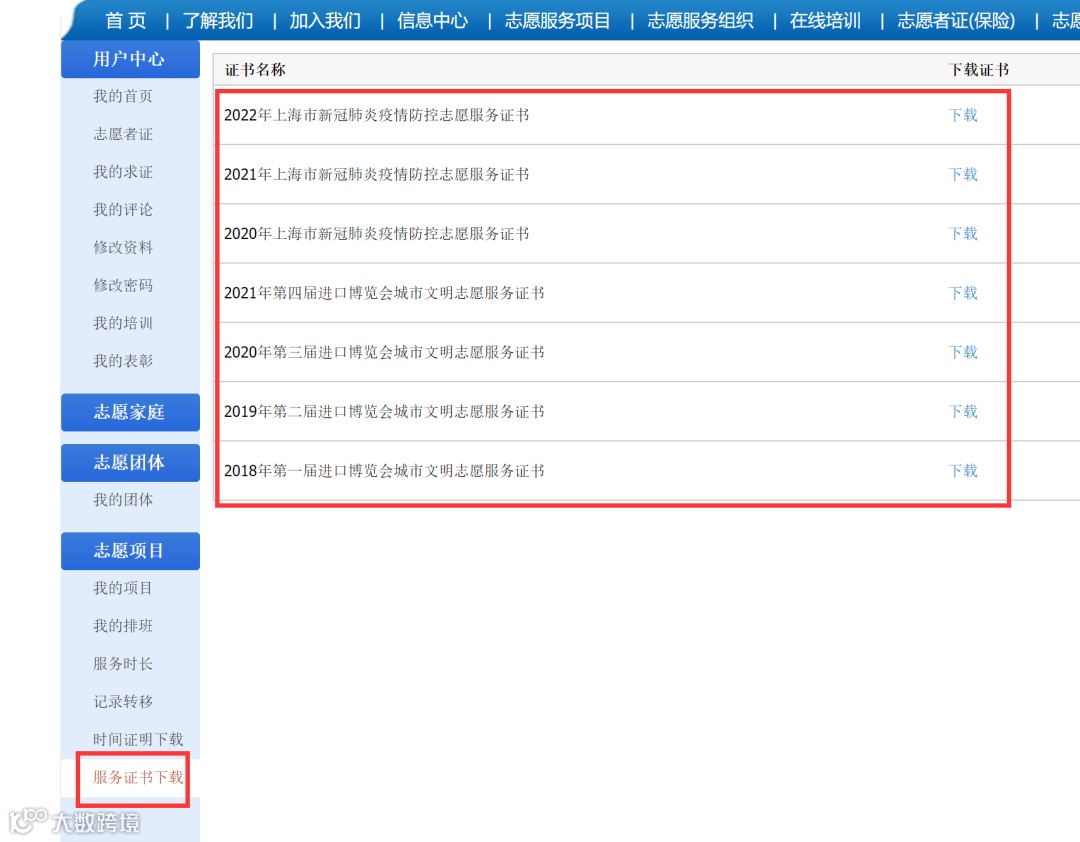Open the 志愿者证(保险) menu item

(x=954, y=20)
